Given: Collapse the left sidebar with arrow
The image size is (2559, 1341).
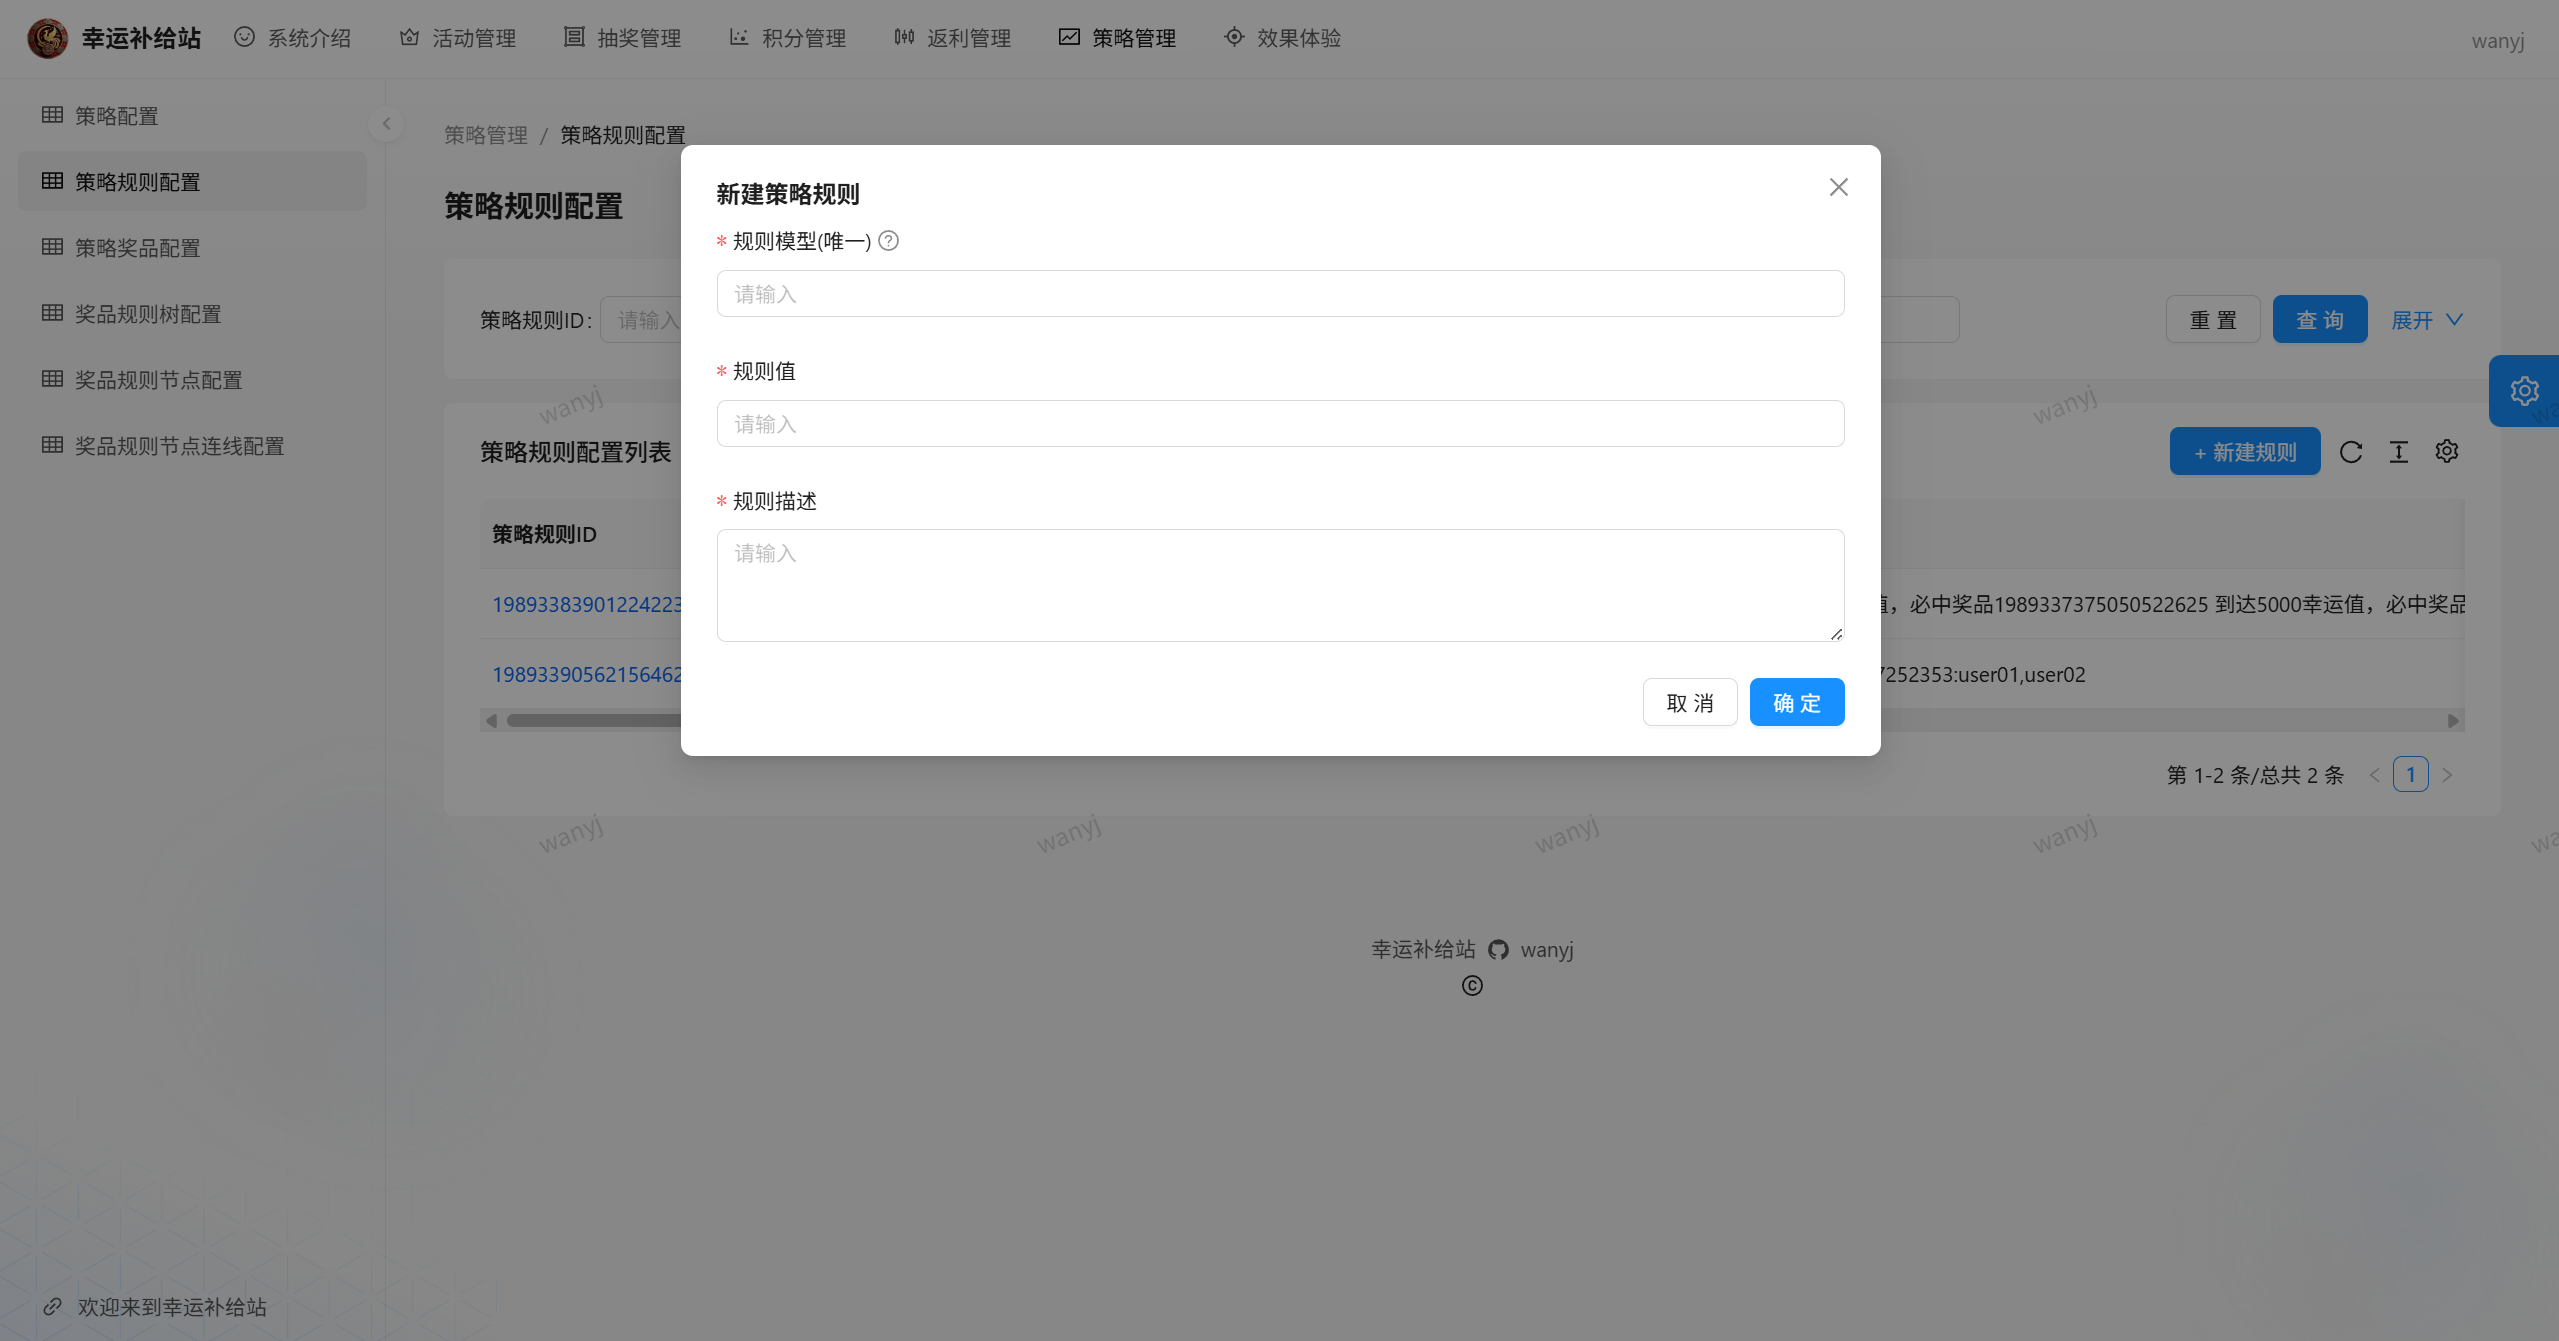Looking at the screenshot, I should (386, 124).
